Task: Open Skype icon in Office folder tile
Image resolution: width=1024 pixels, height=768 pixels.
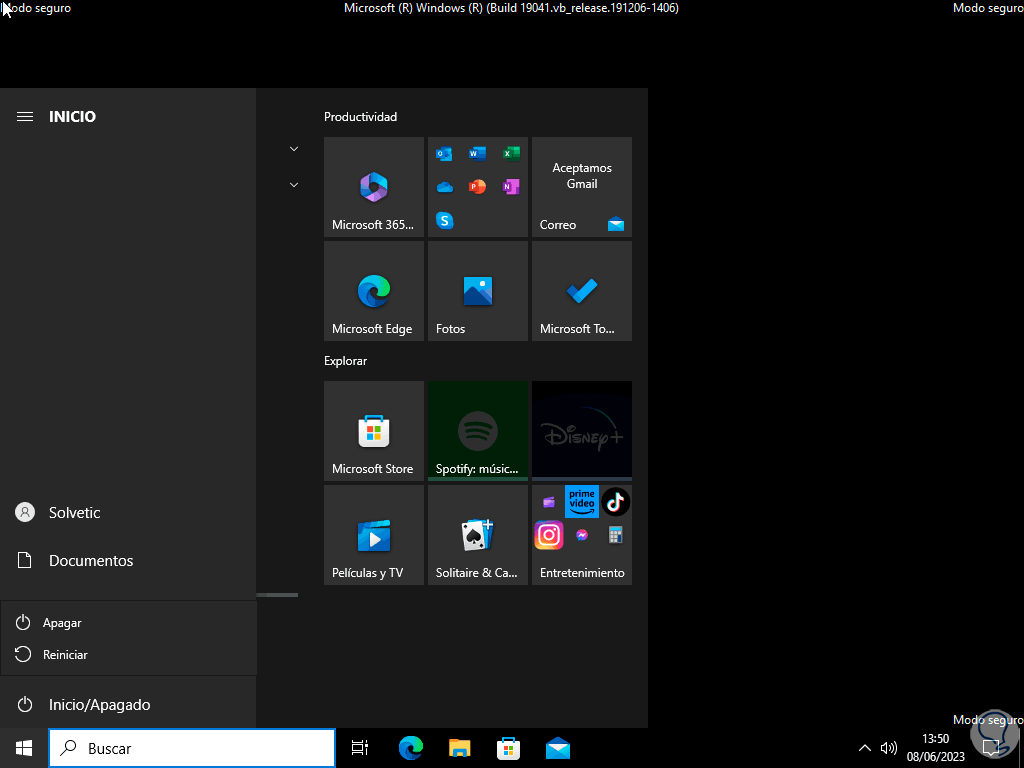Action: 445,221
